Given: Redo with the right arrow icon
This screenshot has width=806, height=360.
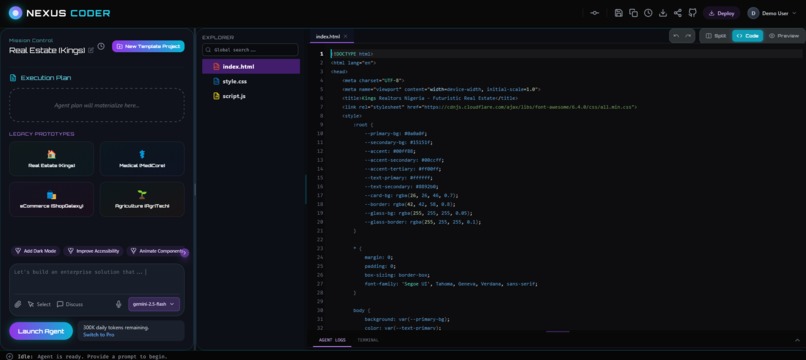Looking at the screenshot, I should [688, 36].
